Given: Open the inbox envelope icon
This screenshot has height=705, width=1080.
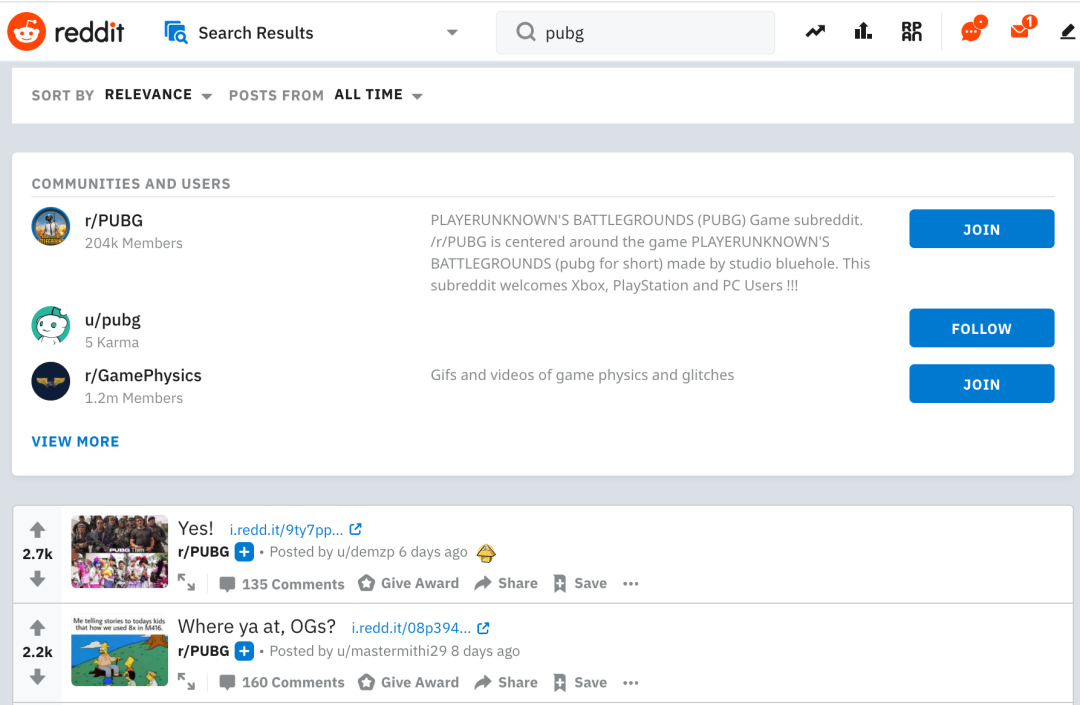Looking at the screenshot, I should click(x=1023, y=29).
